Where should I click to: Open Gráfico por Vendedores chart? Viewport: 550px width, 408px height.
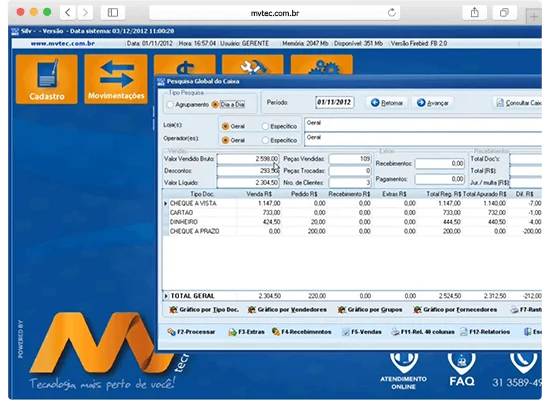click(287, 310)
